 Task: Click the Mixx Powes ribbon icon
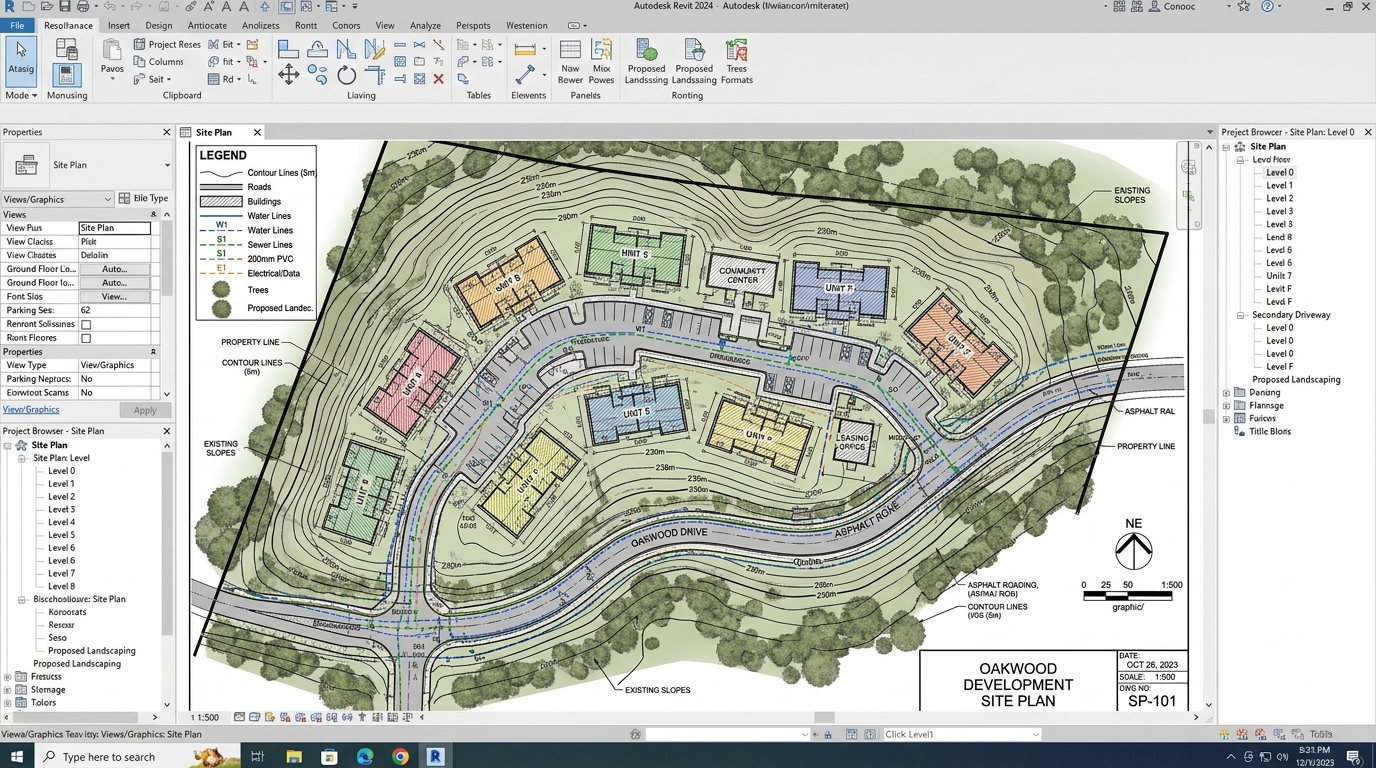pos(601,62)
